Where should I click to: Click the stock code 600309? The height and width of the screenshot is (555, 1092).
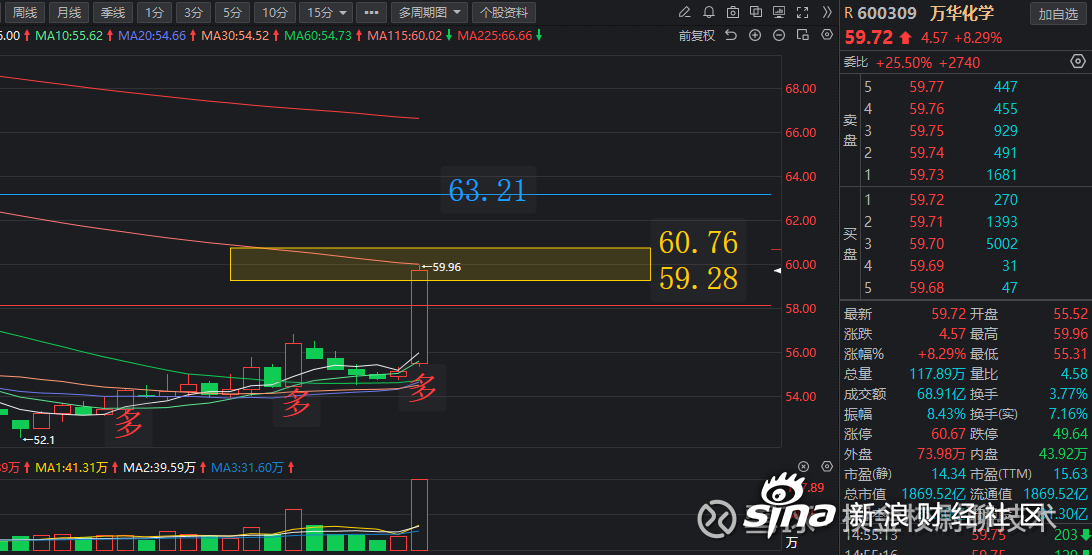(x=887, y=13)
